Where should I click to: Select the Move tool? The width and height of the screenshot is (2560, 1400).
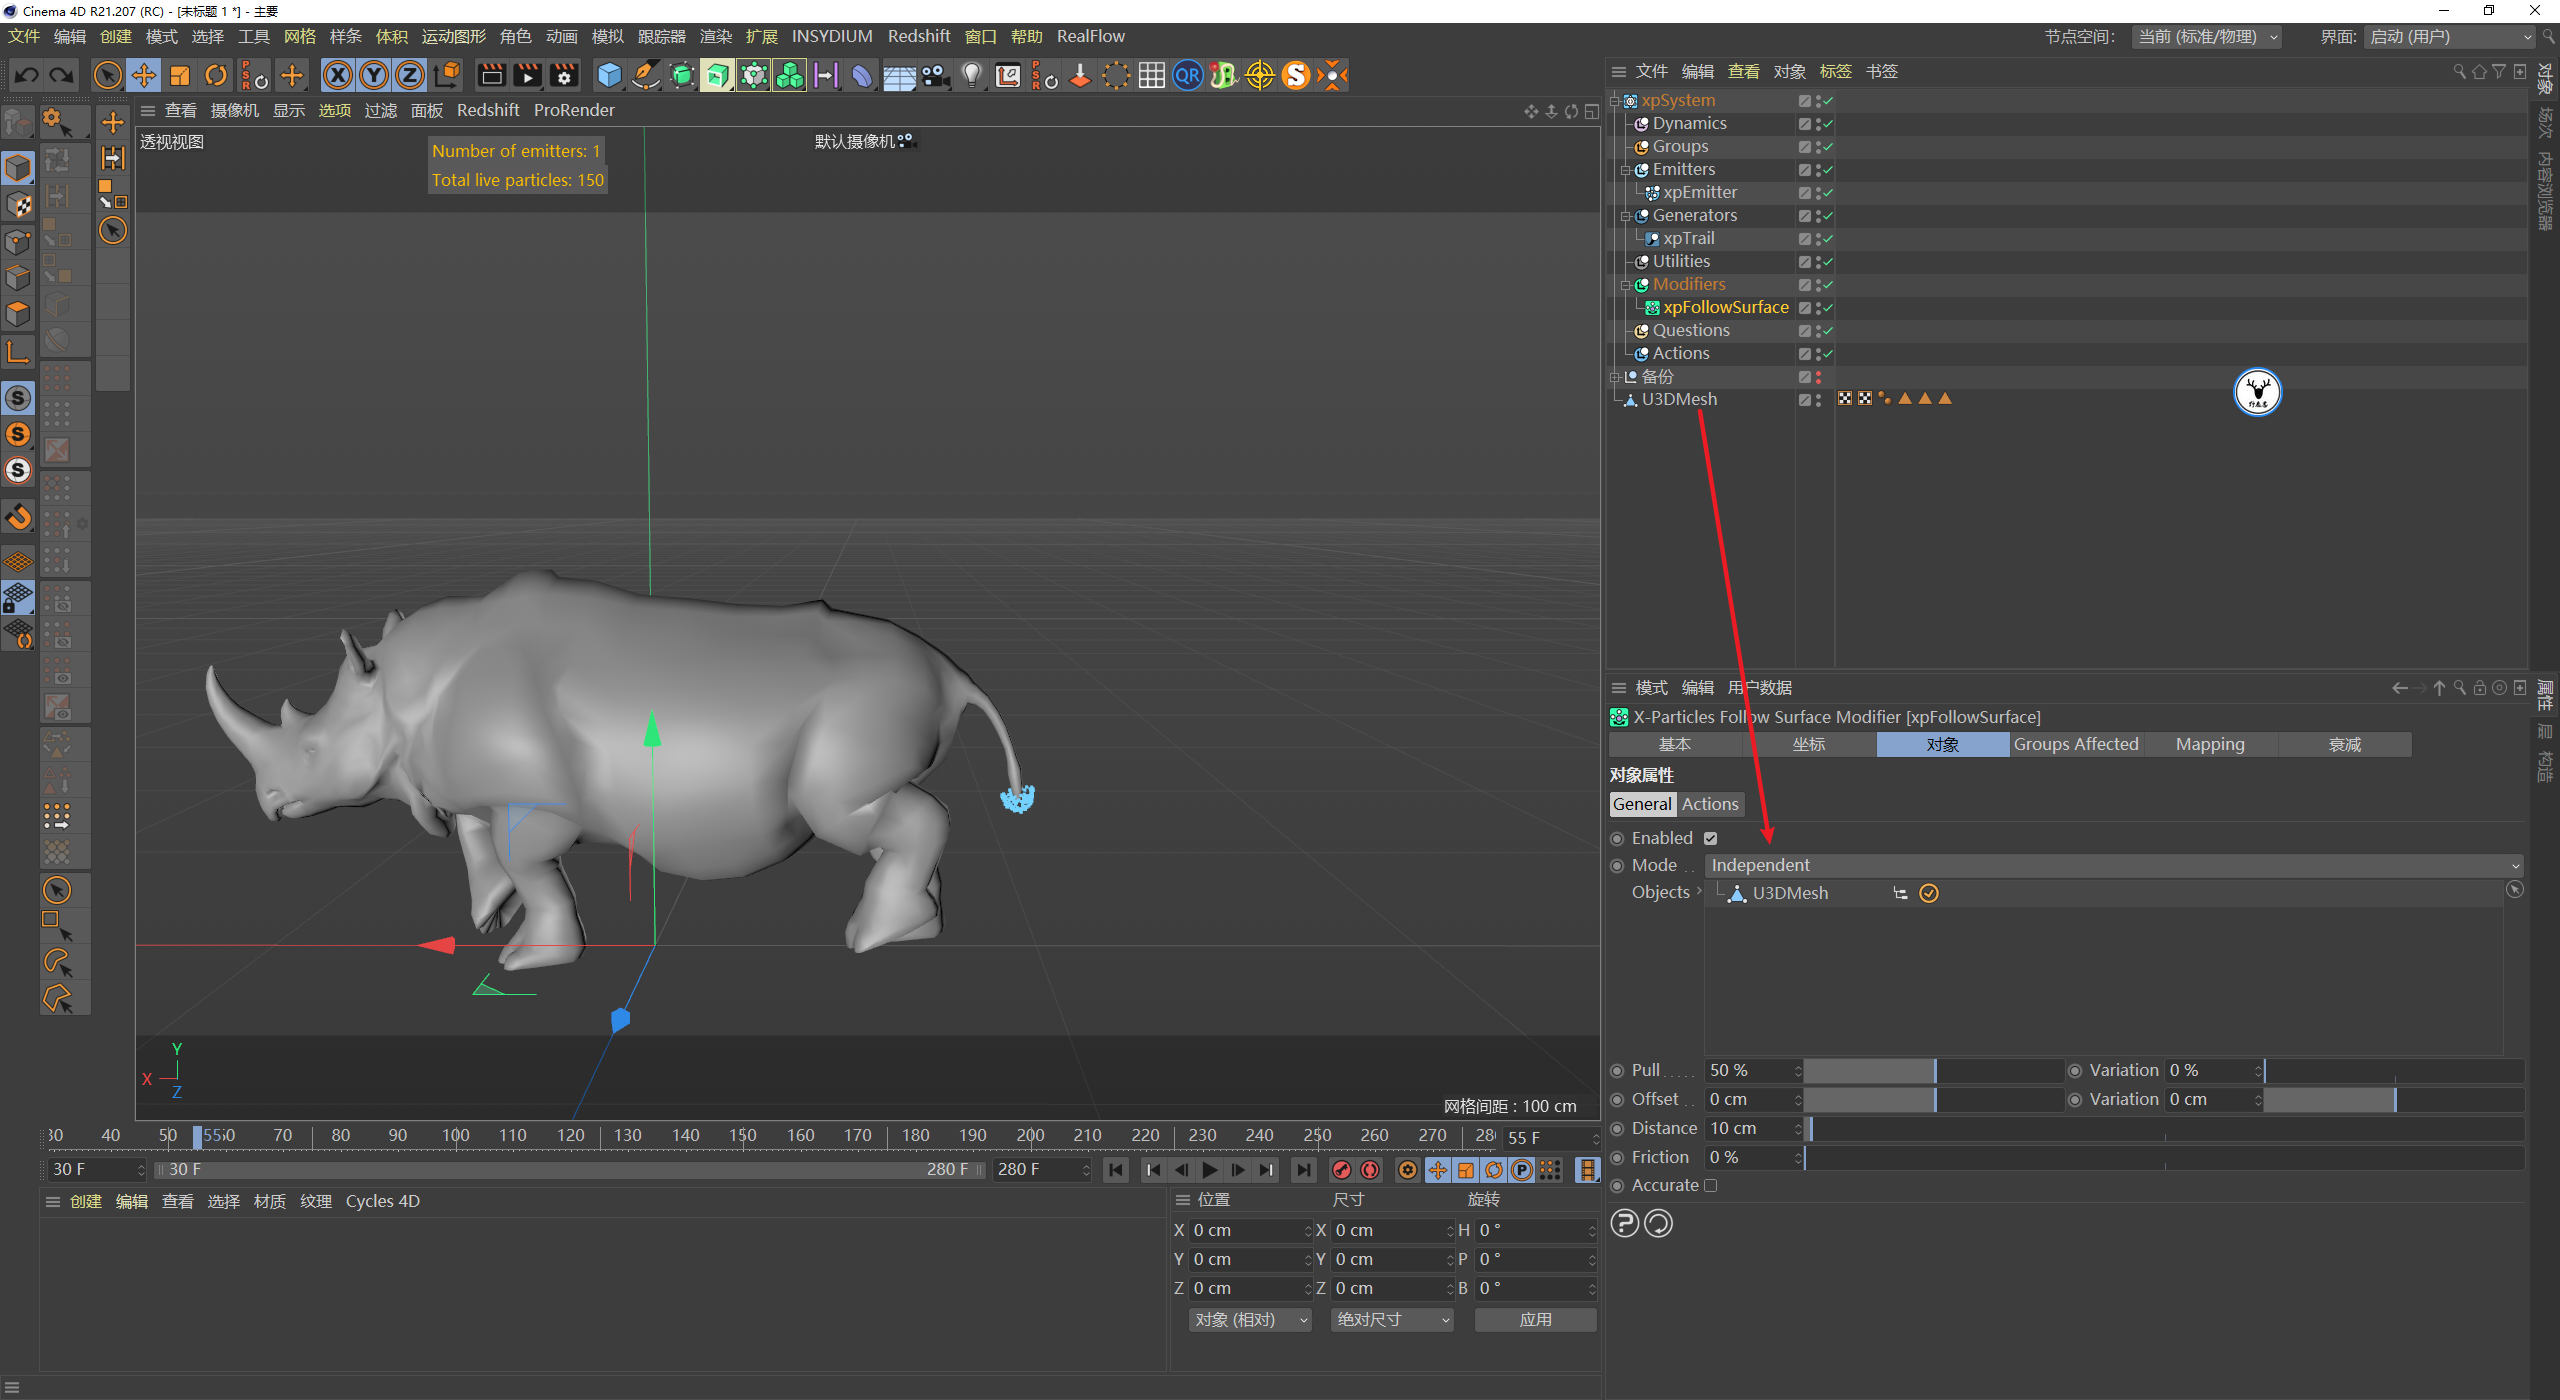(x=144, y=75)
